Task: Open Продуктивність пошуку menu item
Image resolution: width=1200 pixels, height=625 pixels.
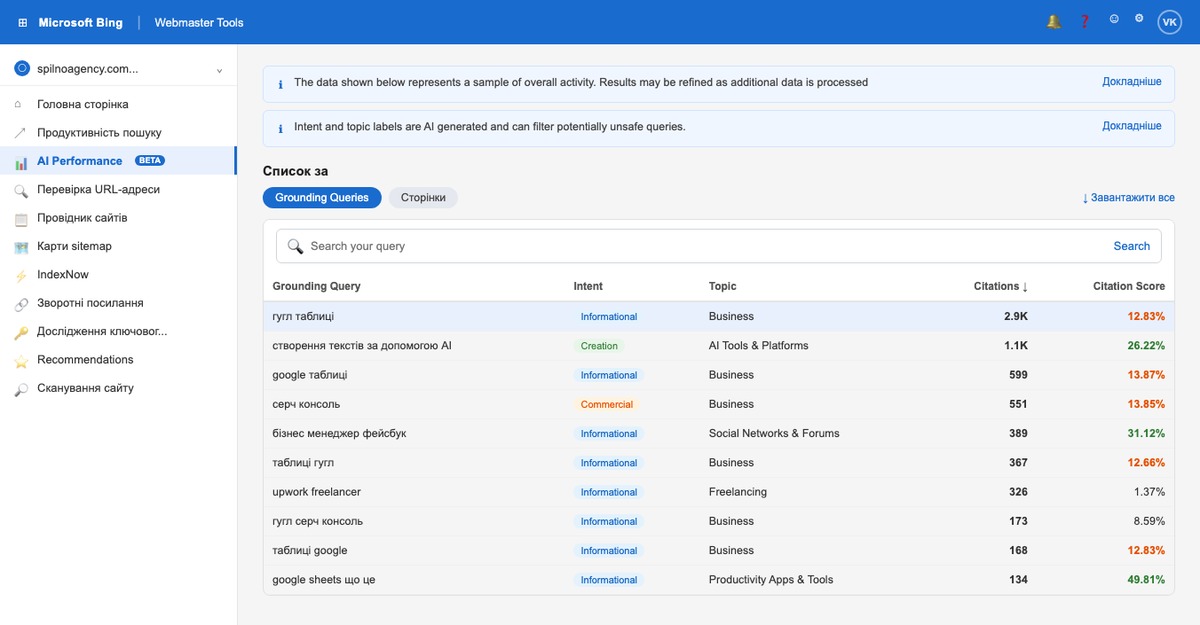Action: pos(118,133)
